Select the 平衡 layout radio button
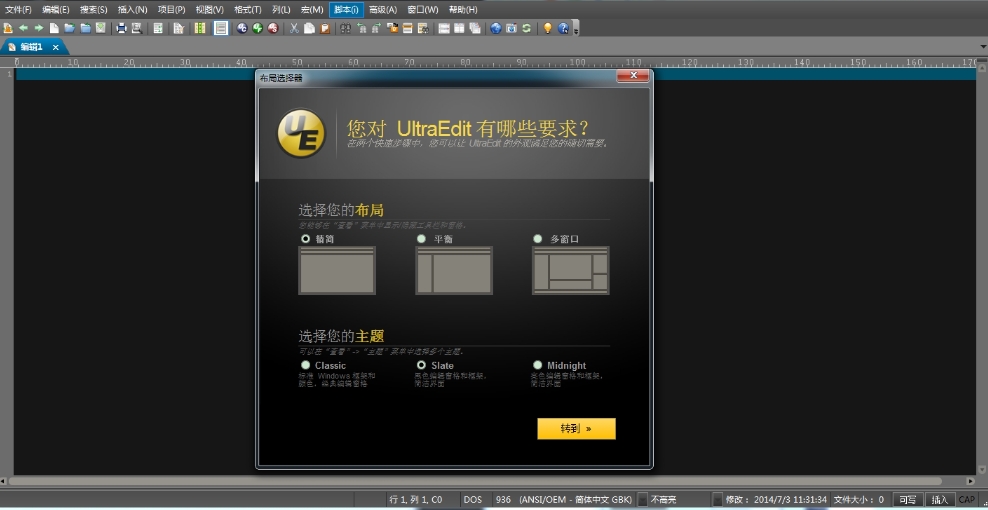988x510 pixels. click(422, 239)
